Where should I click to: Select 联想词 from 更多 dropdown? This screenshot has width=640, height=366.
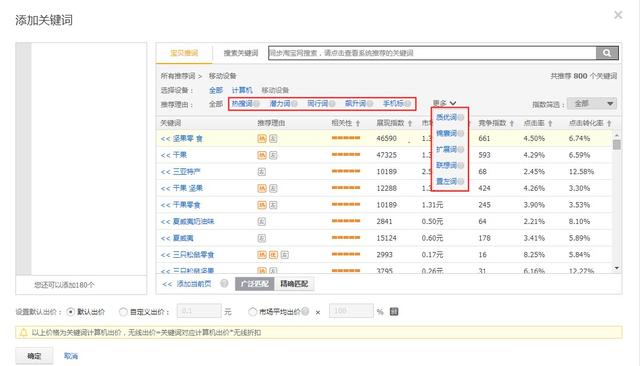[x=447, y=165]
